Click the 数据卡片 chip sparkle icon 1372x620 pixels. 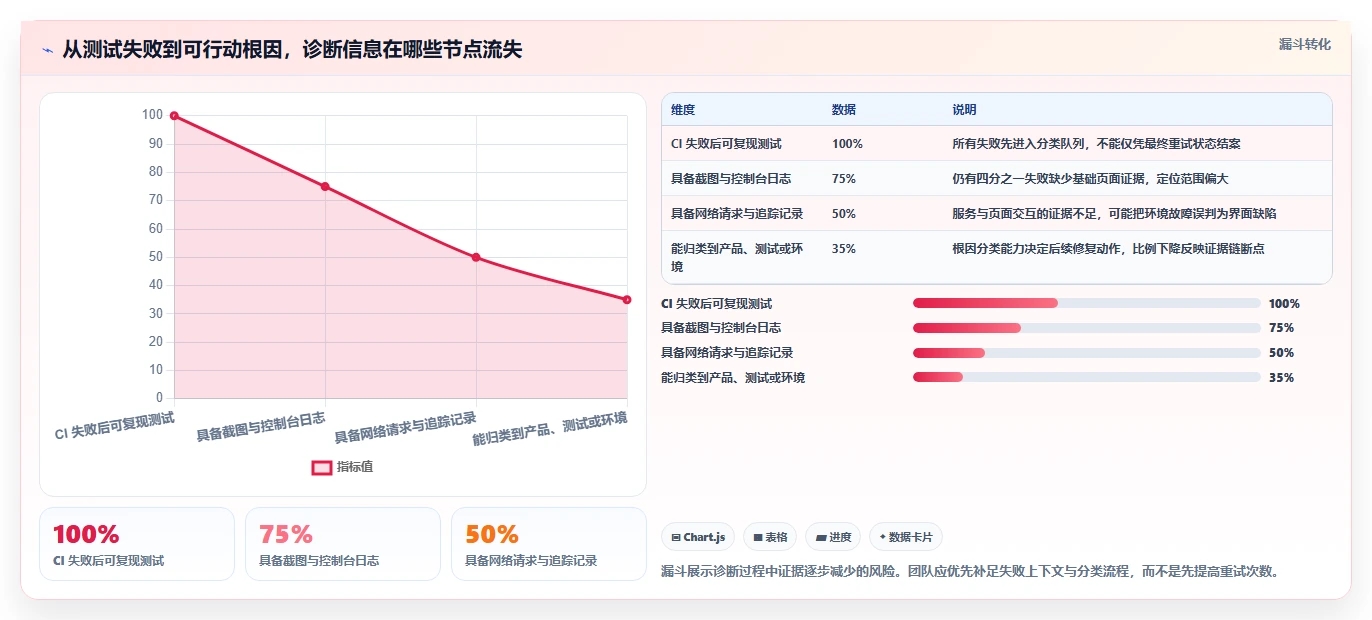click(882, 537)
